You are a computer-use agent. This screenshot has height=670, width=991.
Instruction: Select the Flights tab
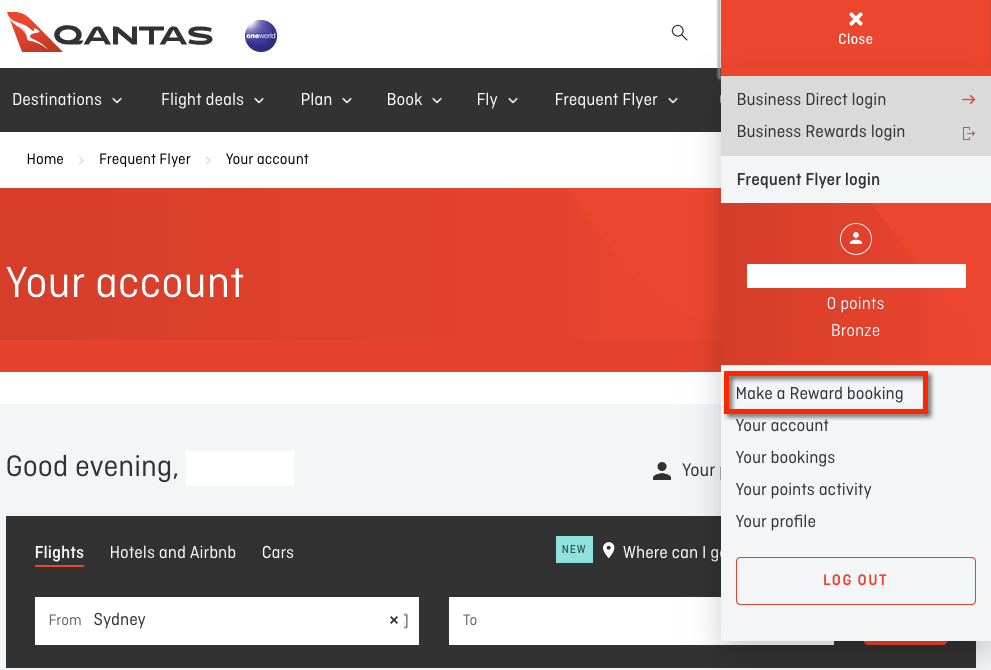(x=59, y=553)
